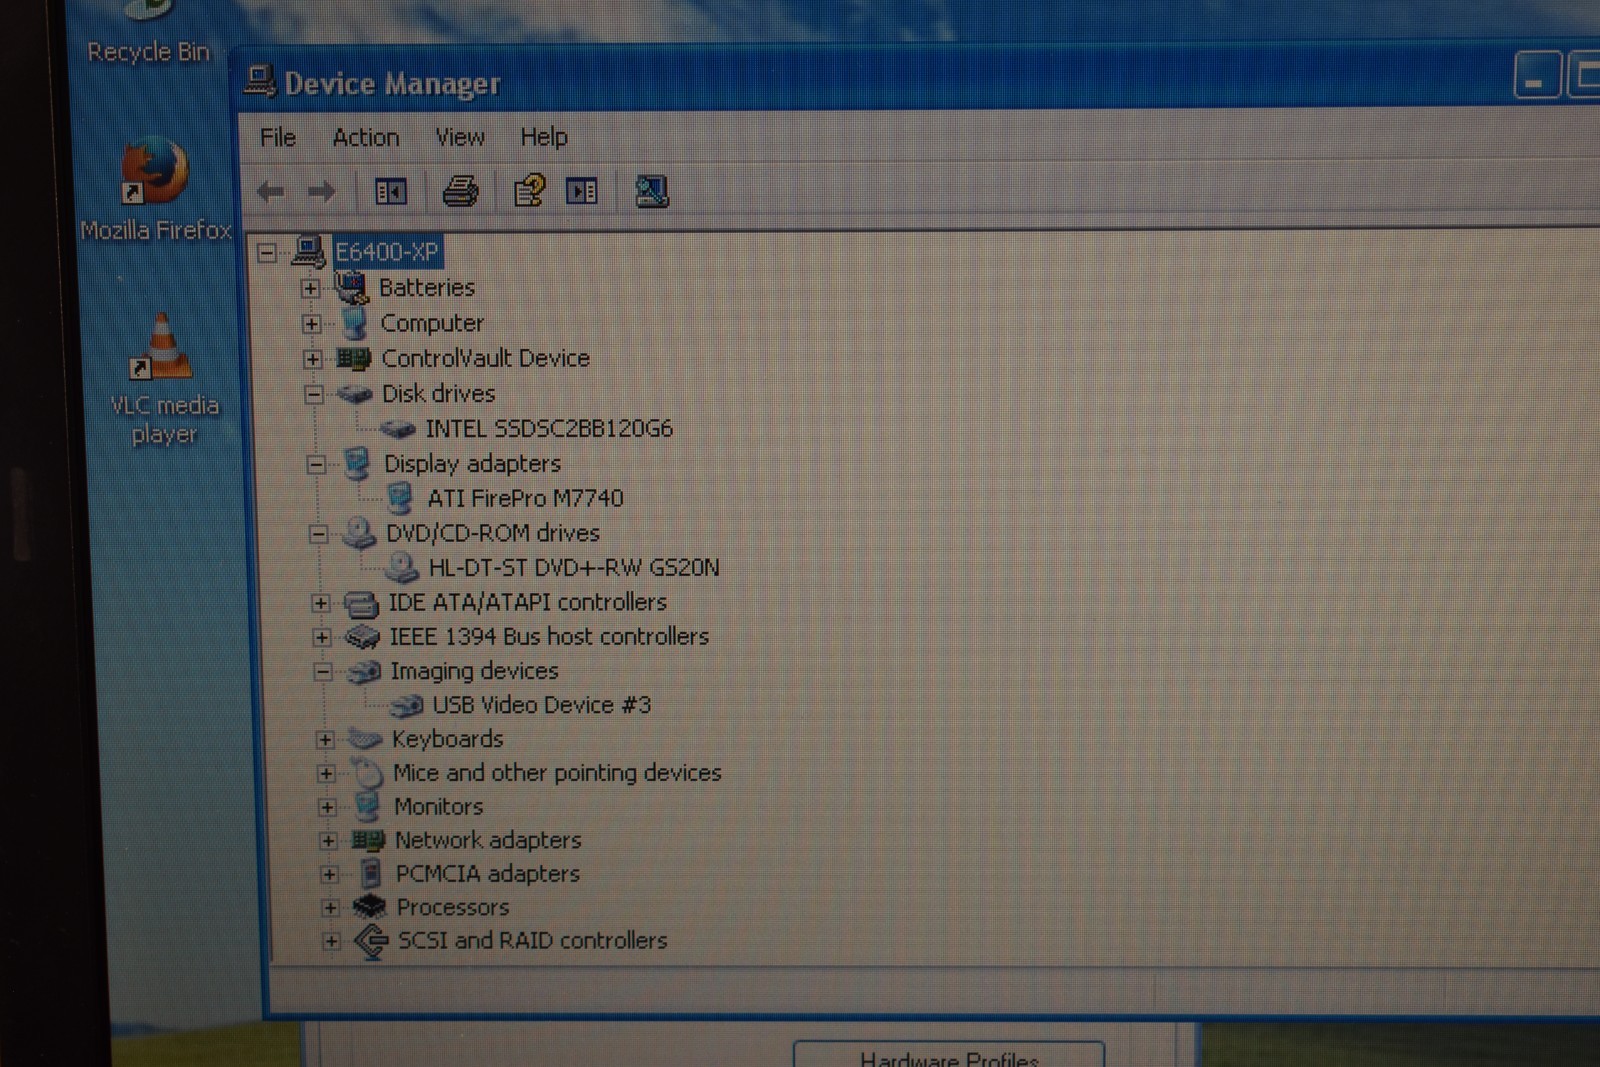Open the File menu
This screenshot has width=1600, height=1067.
[278, 137]
